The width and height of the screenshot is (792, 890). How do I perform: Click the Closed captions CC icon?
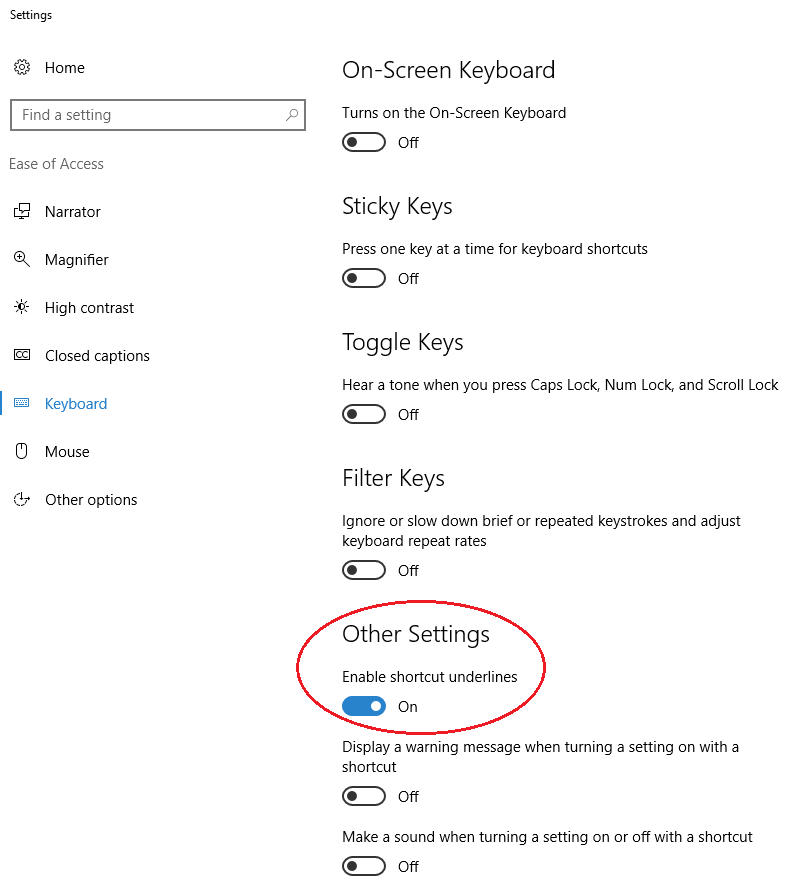click(21, 356)
